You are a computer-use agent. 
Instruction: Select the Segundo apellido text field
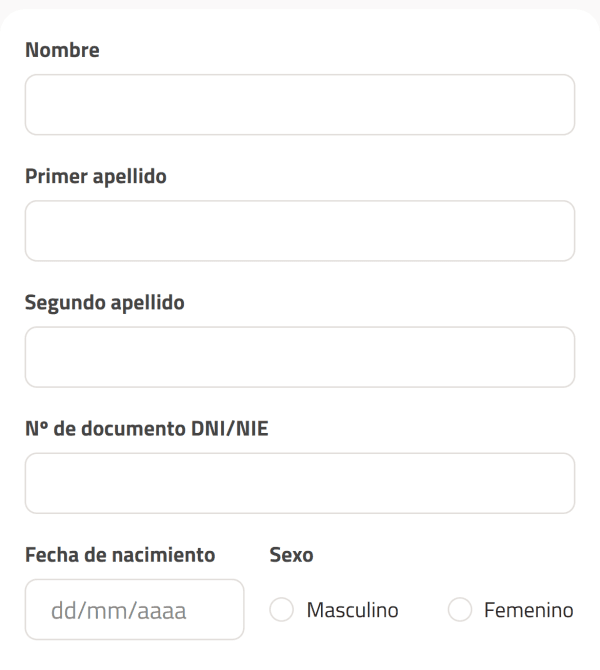point(299,357)
